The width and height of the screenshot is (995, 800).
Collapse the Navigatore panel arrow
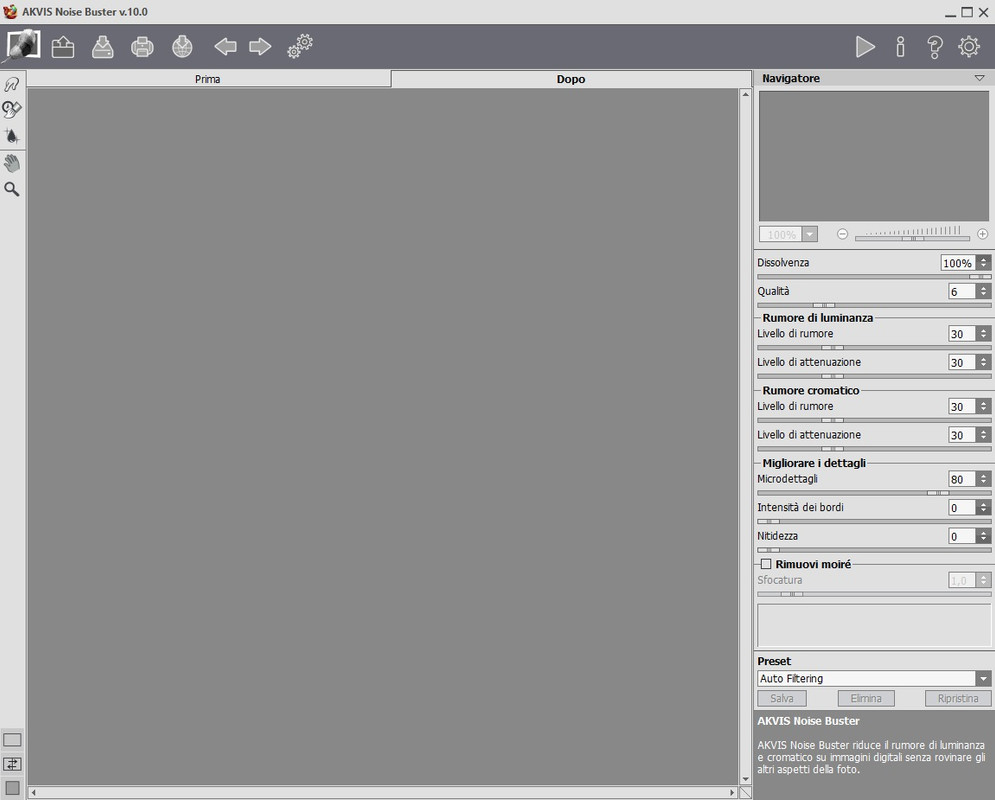(x=979, y=78)
